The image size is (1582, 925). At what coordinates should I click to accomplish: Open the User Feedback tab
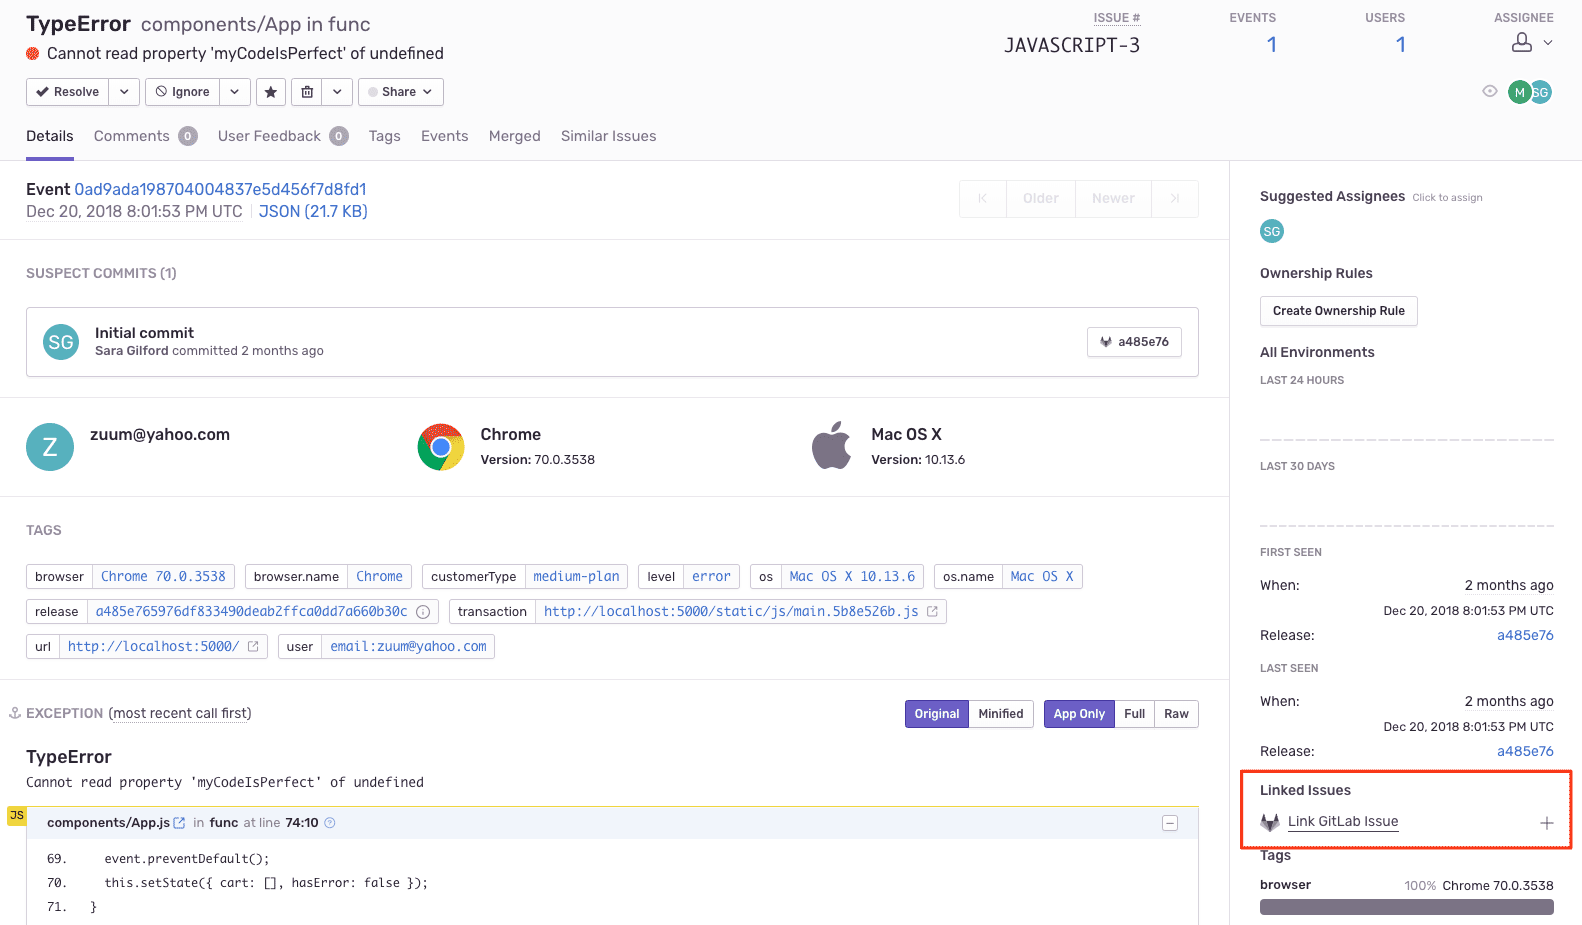283,136
